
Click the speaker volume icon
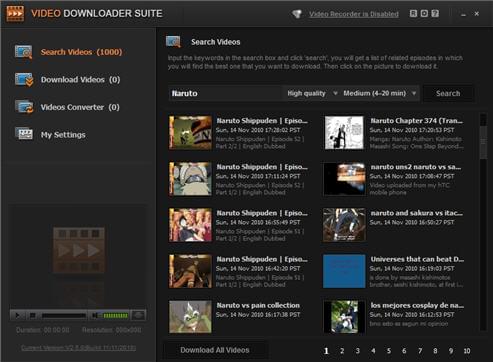(x=95, y=315)
